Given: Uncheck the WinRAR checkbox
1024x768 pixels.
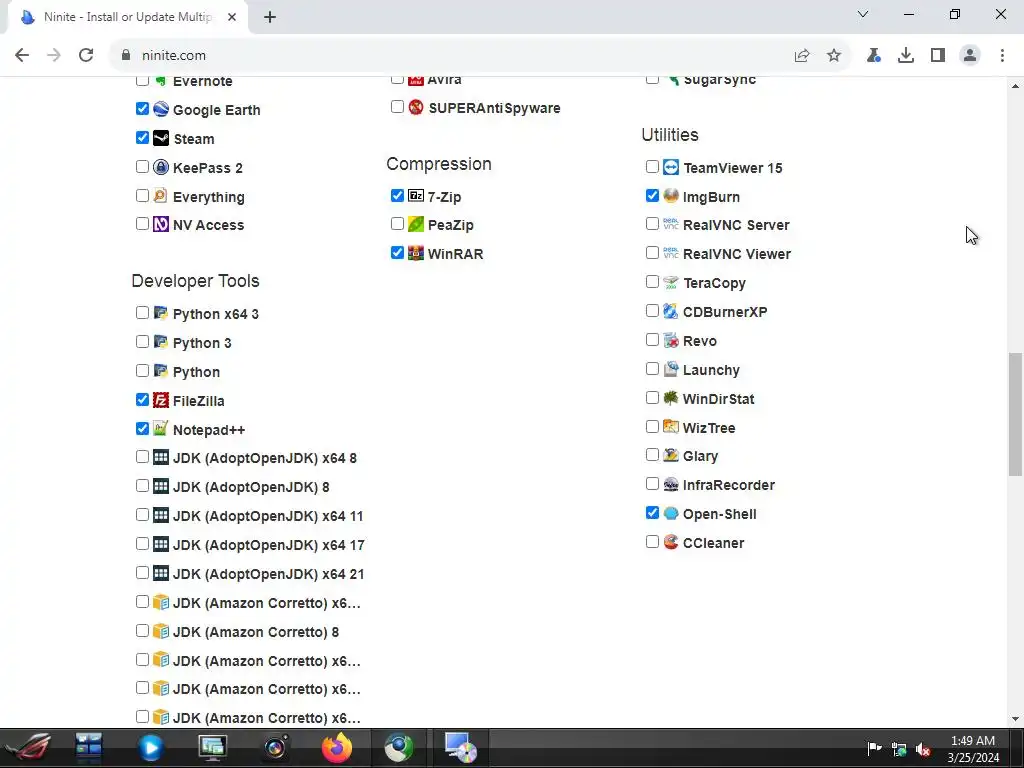Looking at the screenshot, I should (x=397, y=252).
